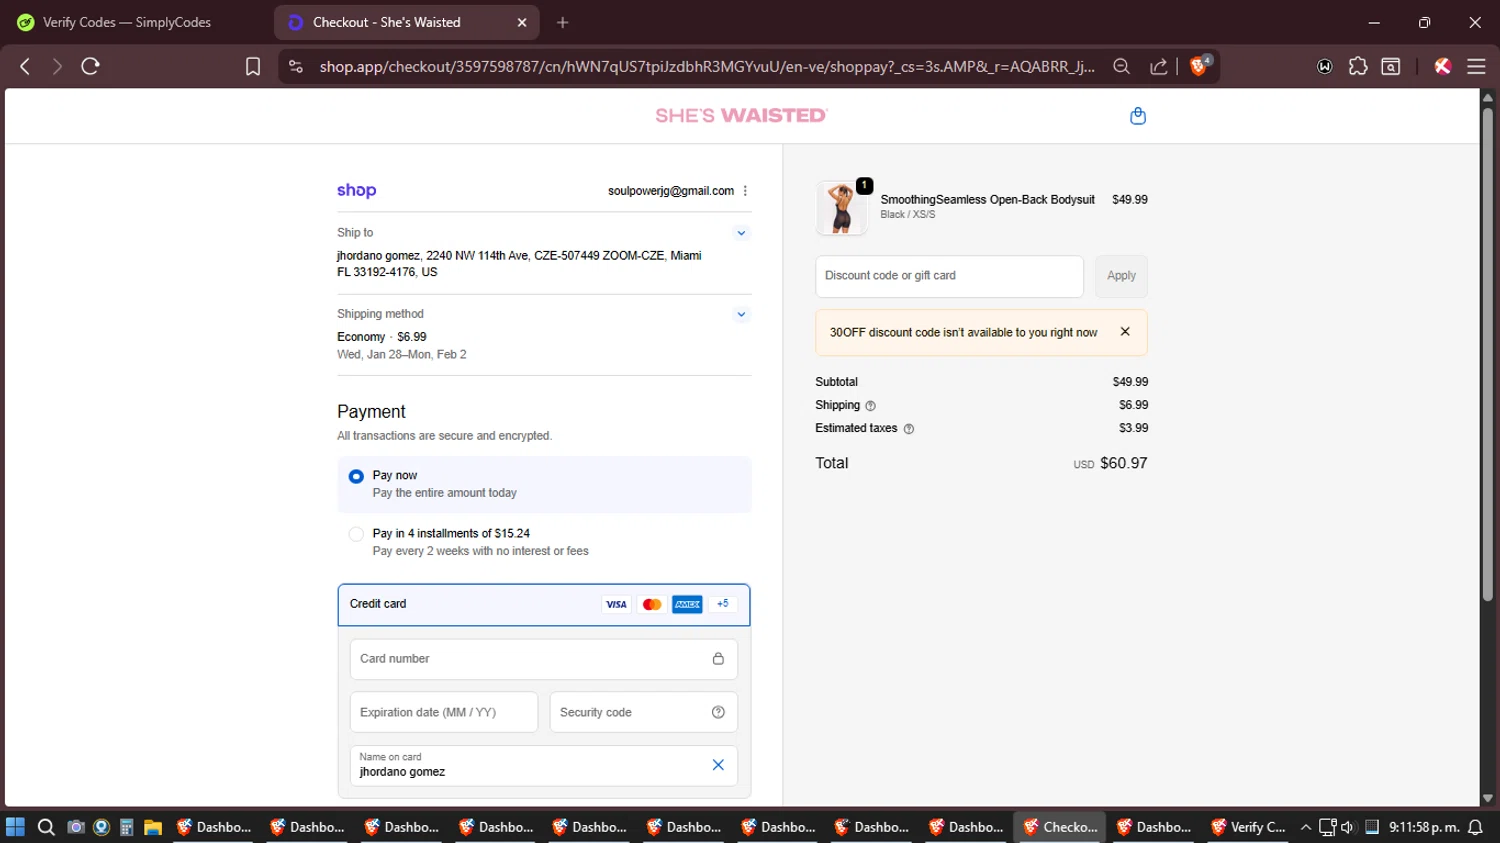
Task: Switch to Checkout - She's Waisted tab
Action: coord(406,22)
